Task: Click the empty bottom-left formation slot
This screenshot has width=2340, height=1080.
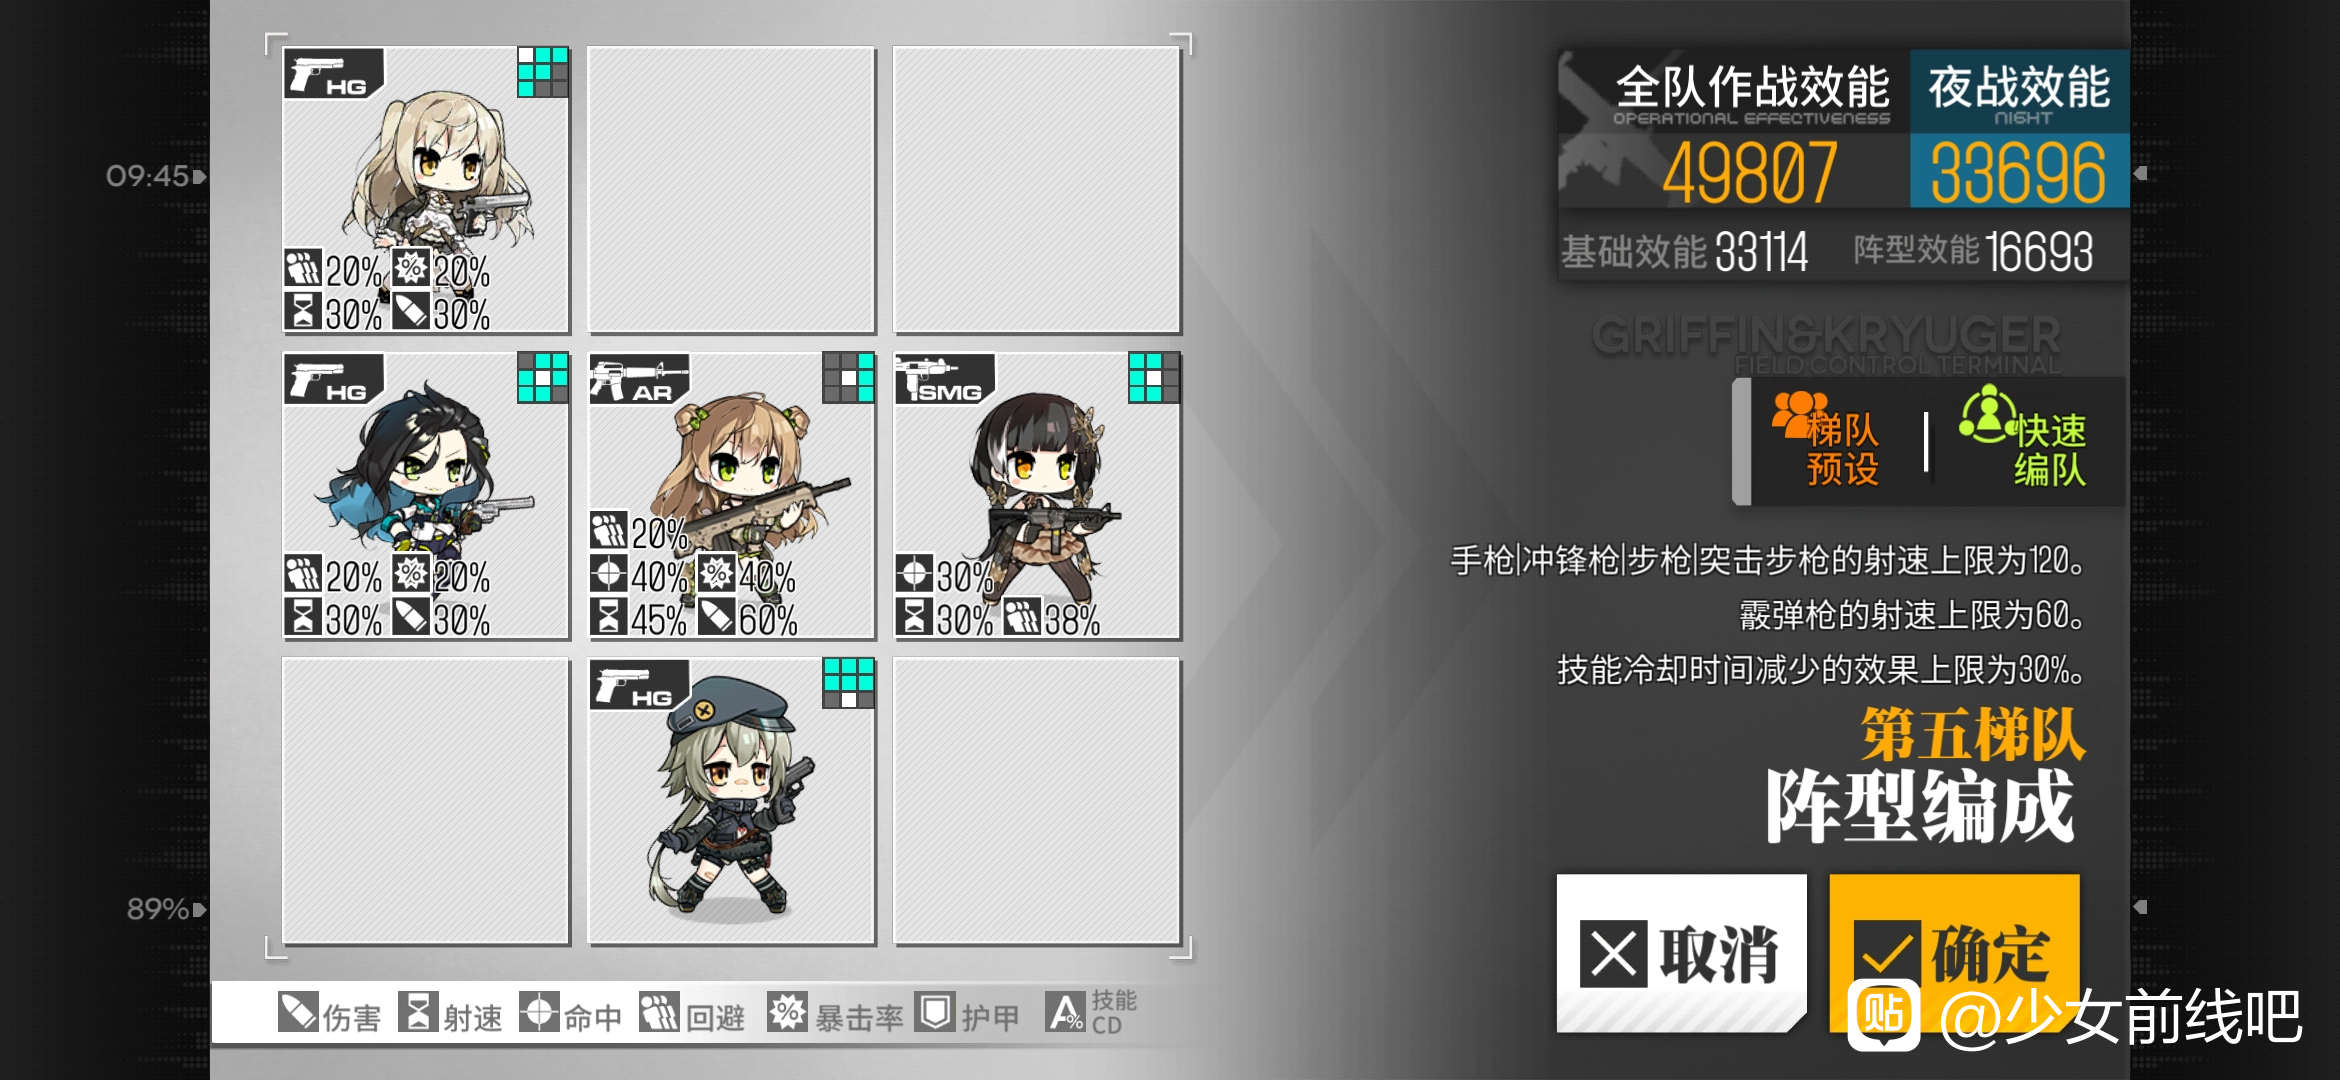Action: (426, 801)
